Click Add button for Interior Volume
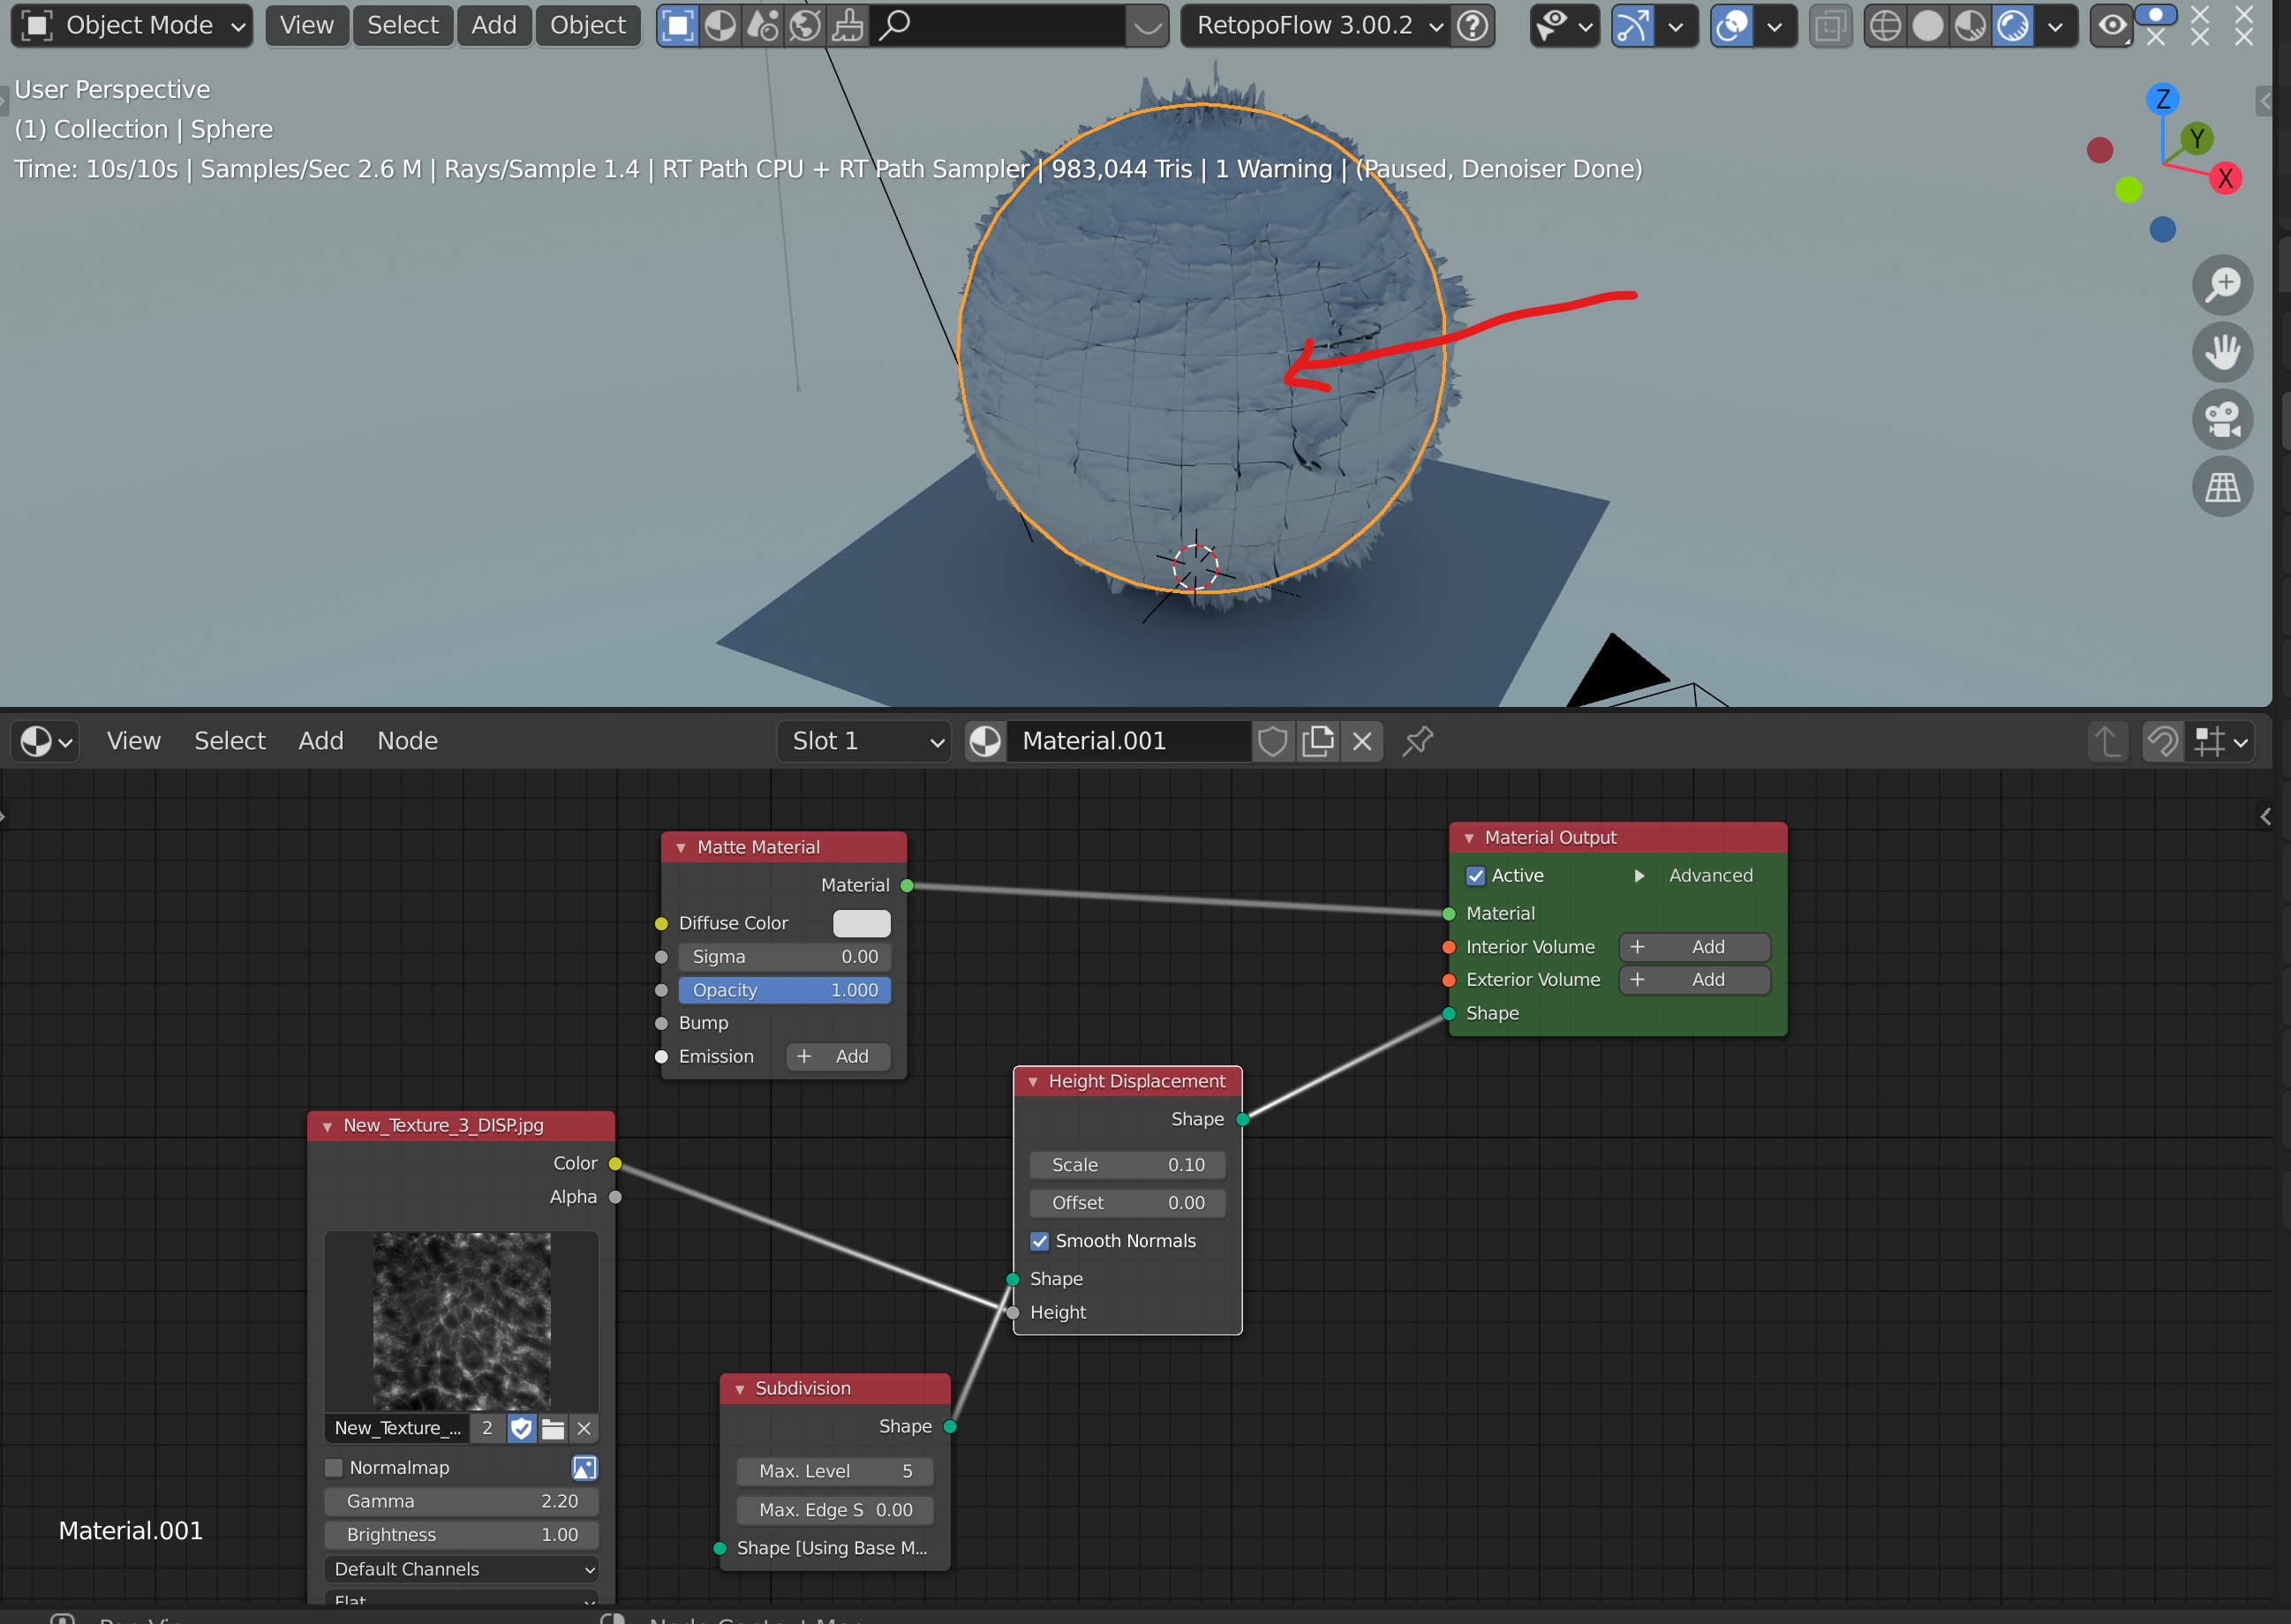Image resolution: width=2291 pixels, height=1624 pixels. click(x=1693, y=947)
